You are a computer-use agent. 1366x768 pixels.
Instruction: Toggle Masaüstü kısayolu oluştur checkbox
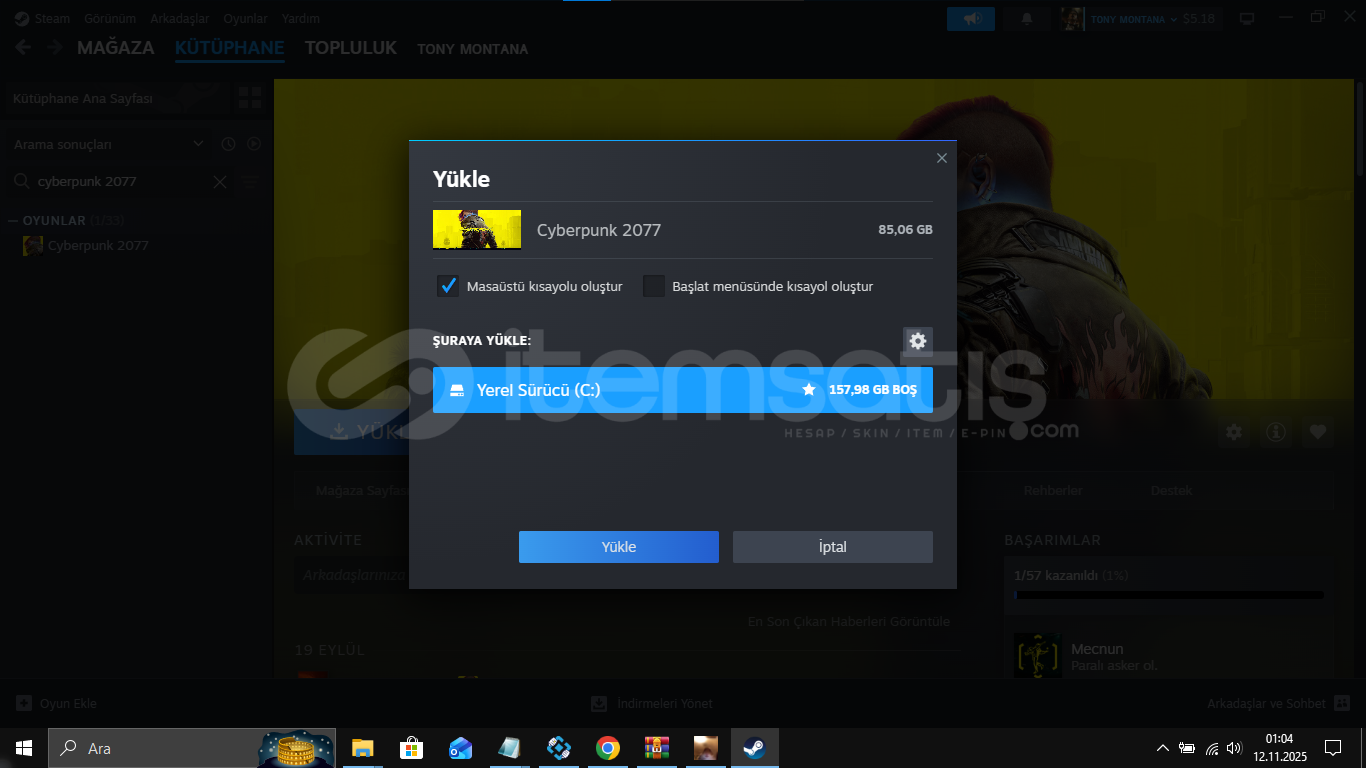[448, 286]
